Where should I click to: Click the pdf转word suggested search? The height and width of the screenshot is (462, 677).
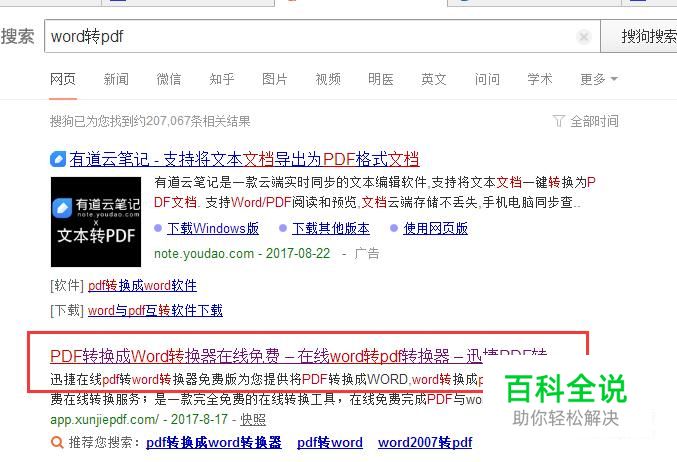pos(330,443)
